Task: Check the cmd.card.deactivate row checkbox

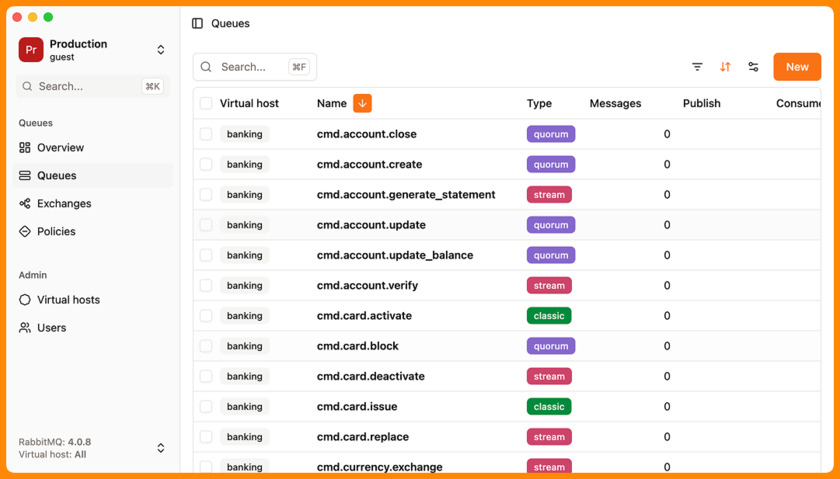Action: coord(206,376)
